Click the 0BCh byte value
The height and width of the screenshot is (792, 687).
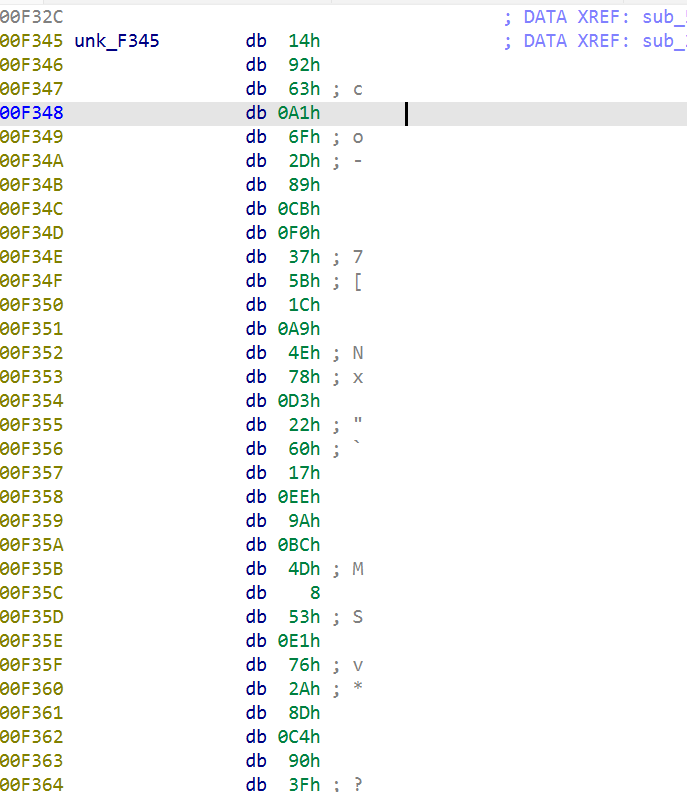coord(299,545)
